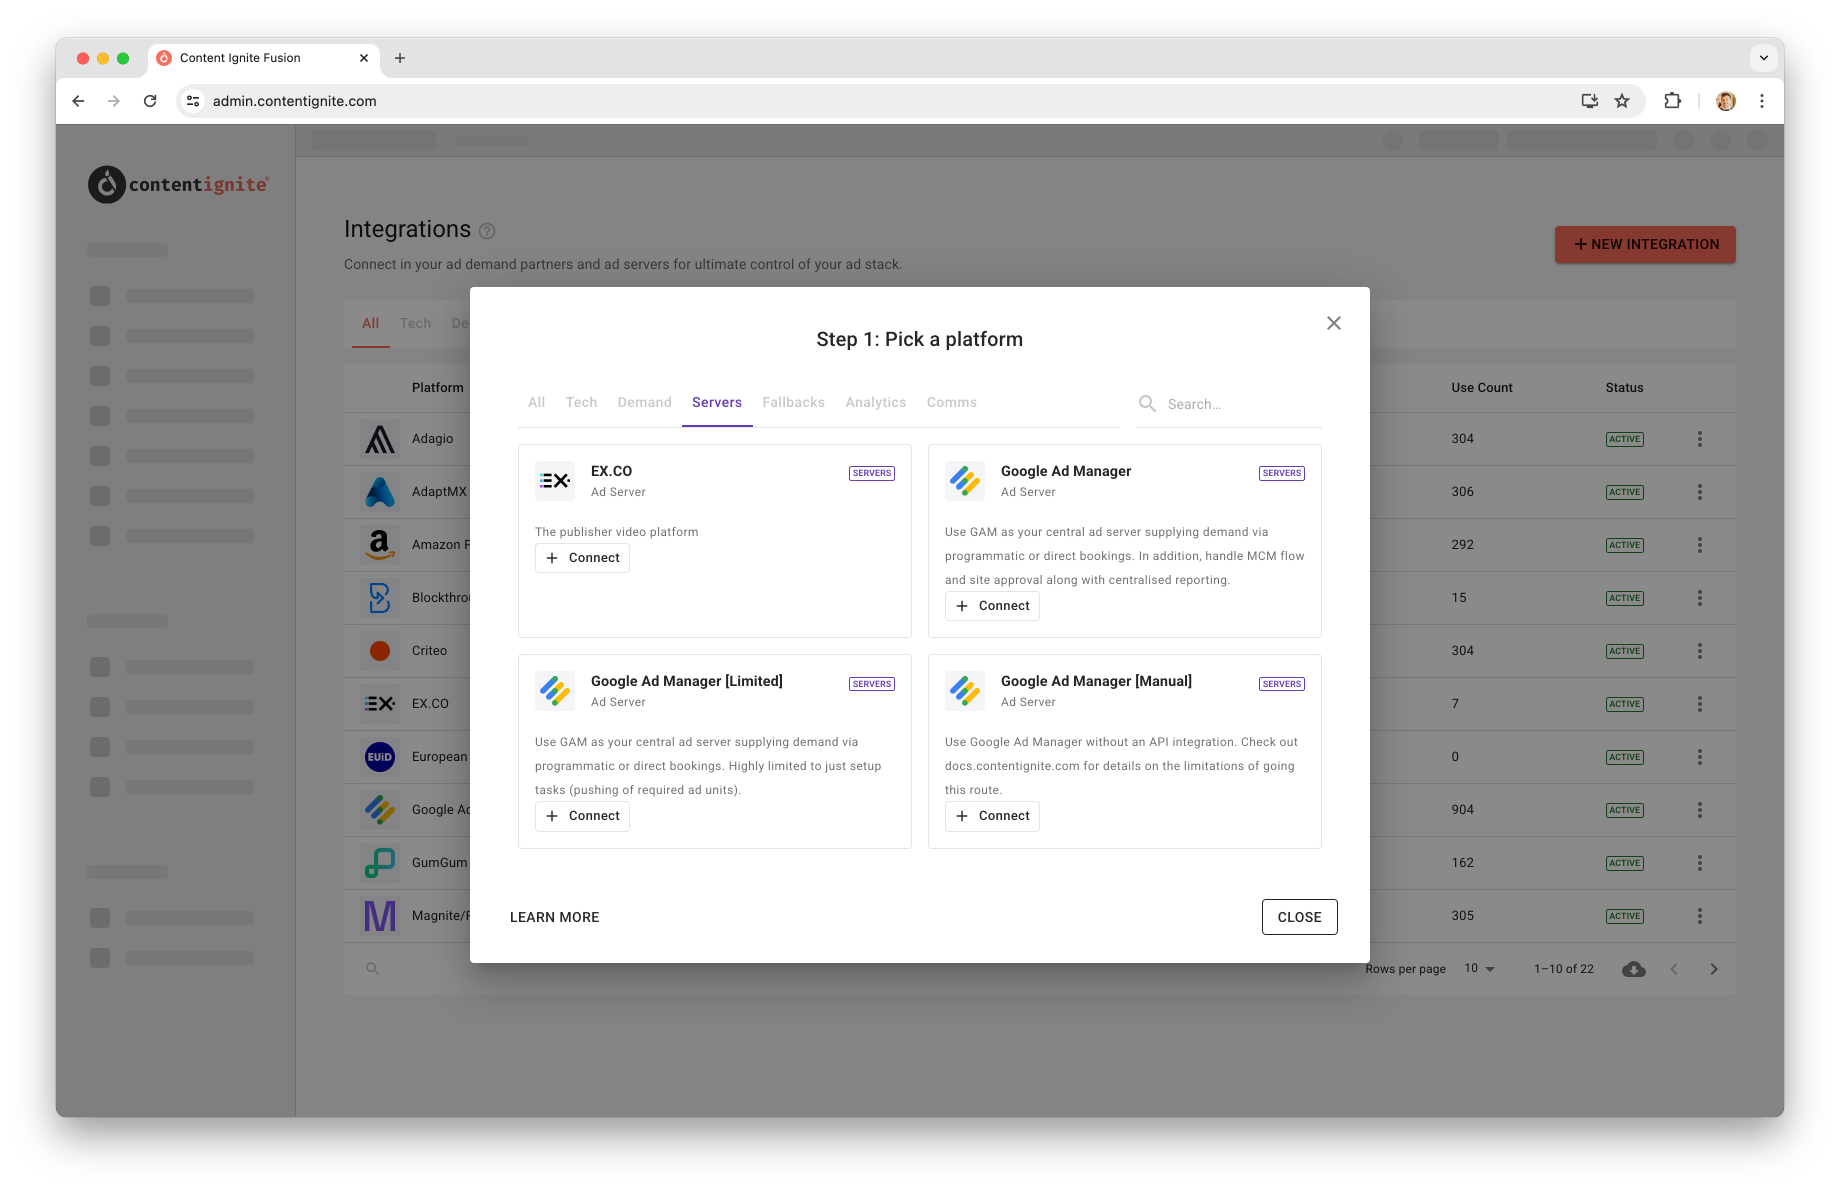Viewport: 1840px width, 1191px height.
Task: Click the Integrations help question-mark icon
Action: click(x=487, y=231)
